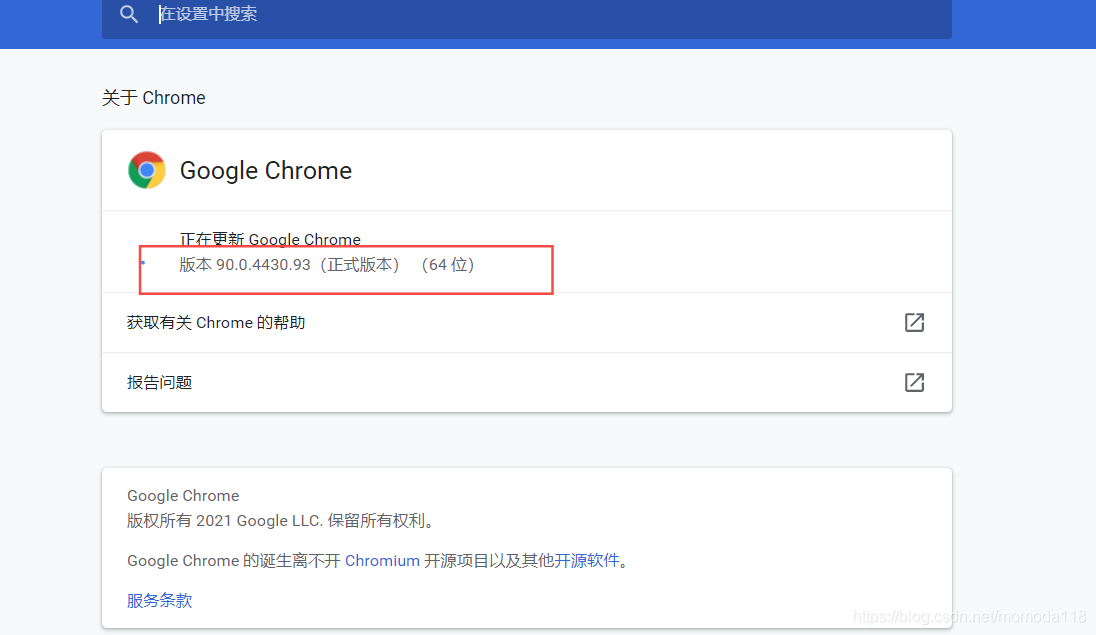Follow the Chromium hyperlink
1096x635 pixels.
click(x=382, y=561)
